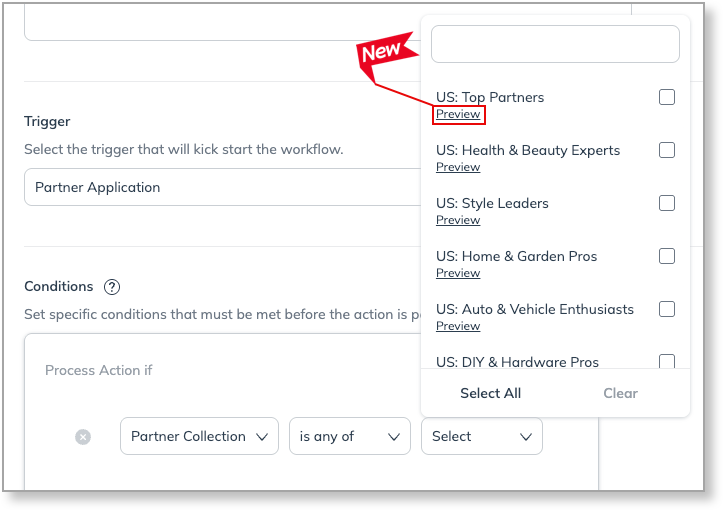Check the US: Top Partners checkbox
Screen dimensions: 723x510
tap(667, 97)
